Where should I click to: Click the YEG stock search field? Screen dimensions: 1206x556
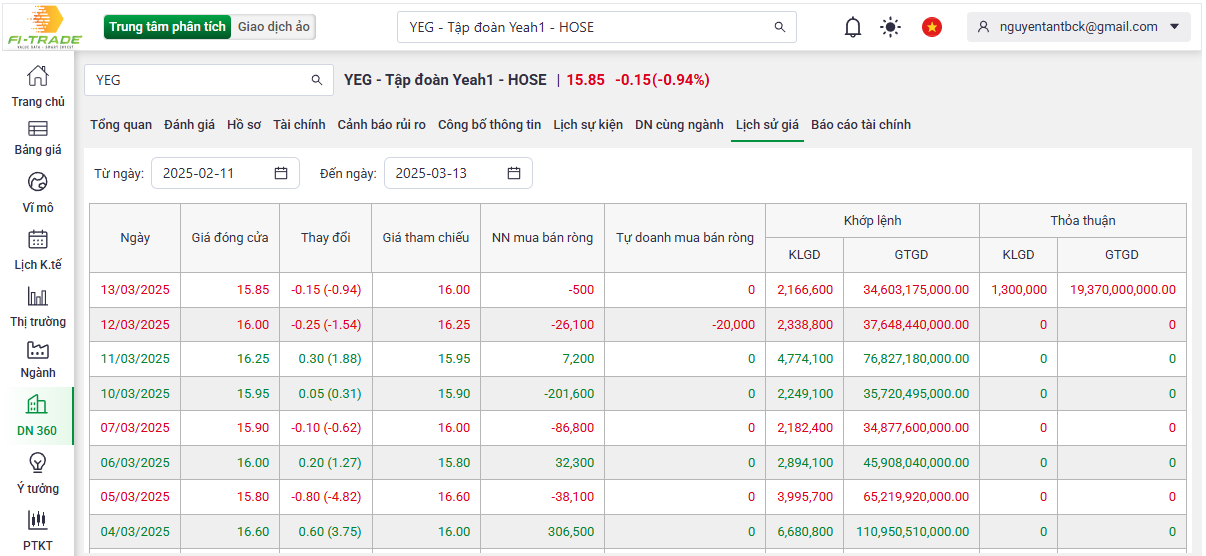point(200,80)
